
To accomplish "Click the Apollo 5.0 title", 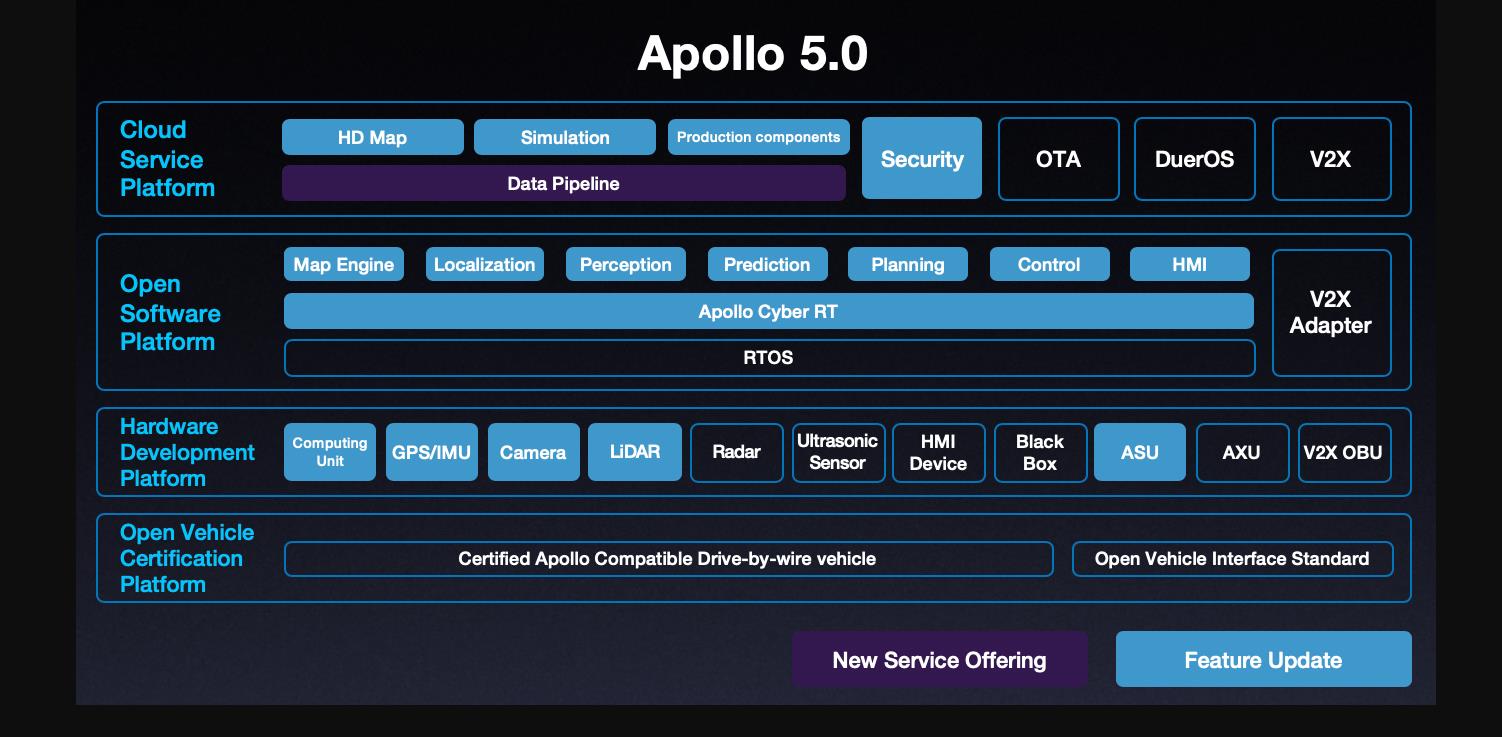I will 752,53.
